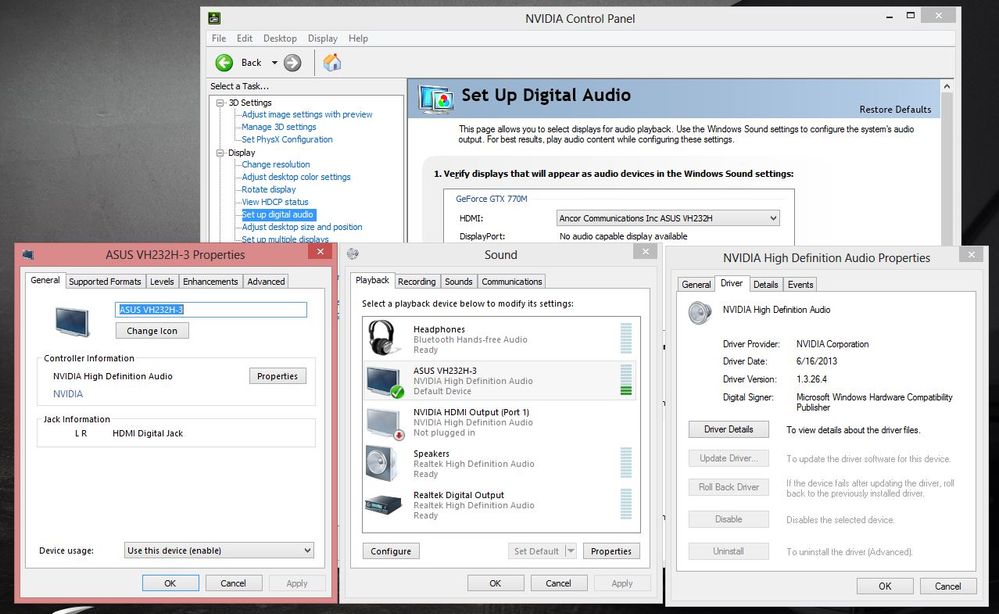Click the NVIDIA link under Controller Information
This screenshot has width=999, height=614.
(x=68, y=394)
